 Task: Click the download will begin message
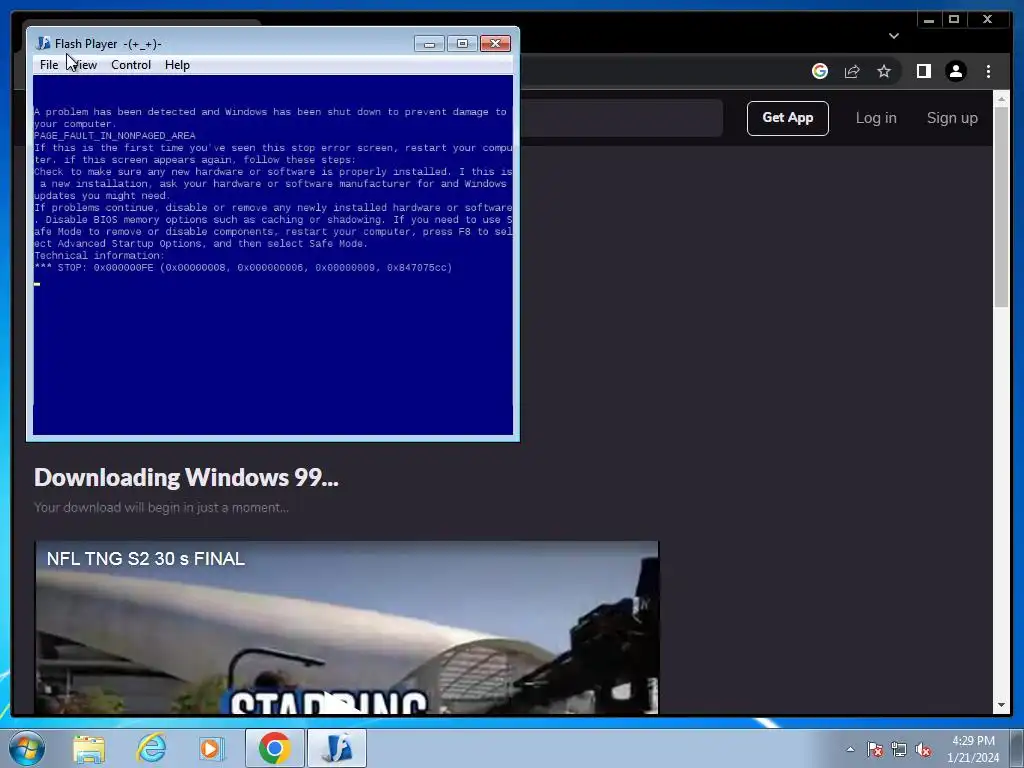[x=161, y=507]
